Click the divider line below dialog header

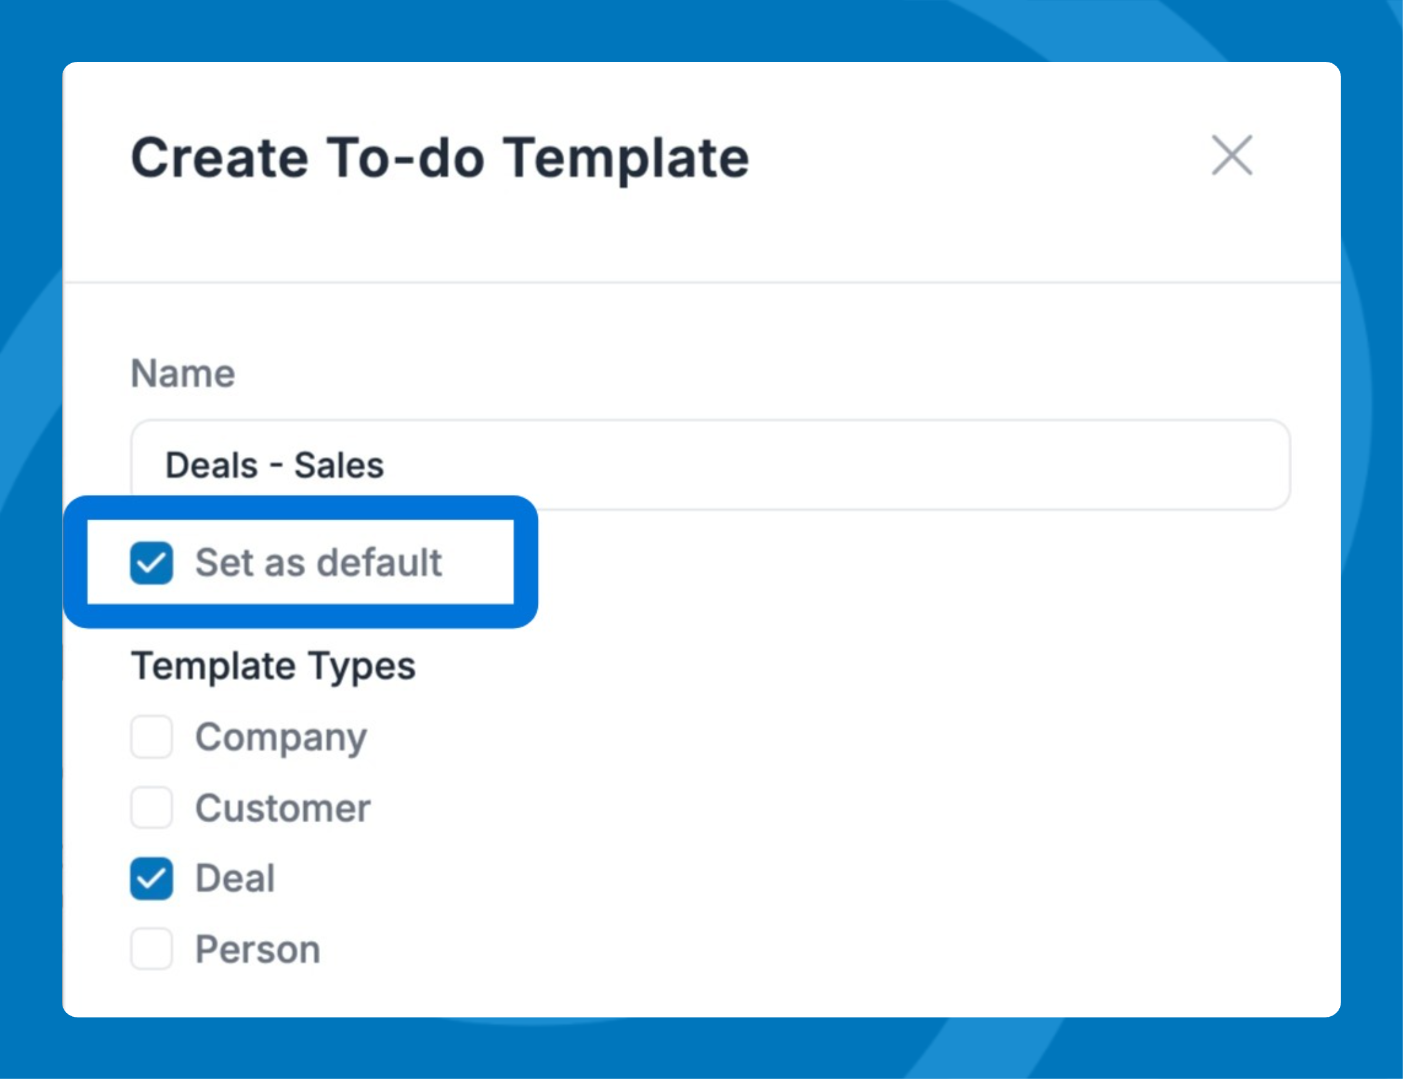700,283
